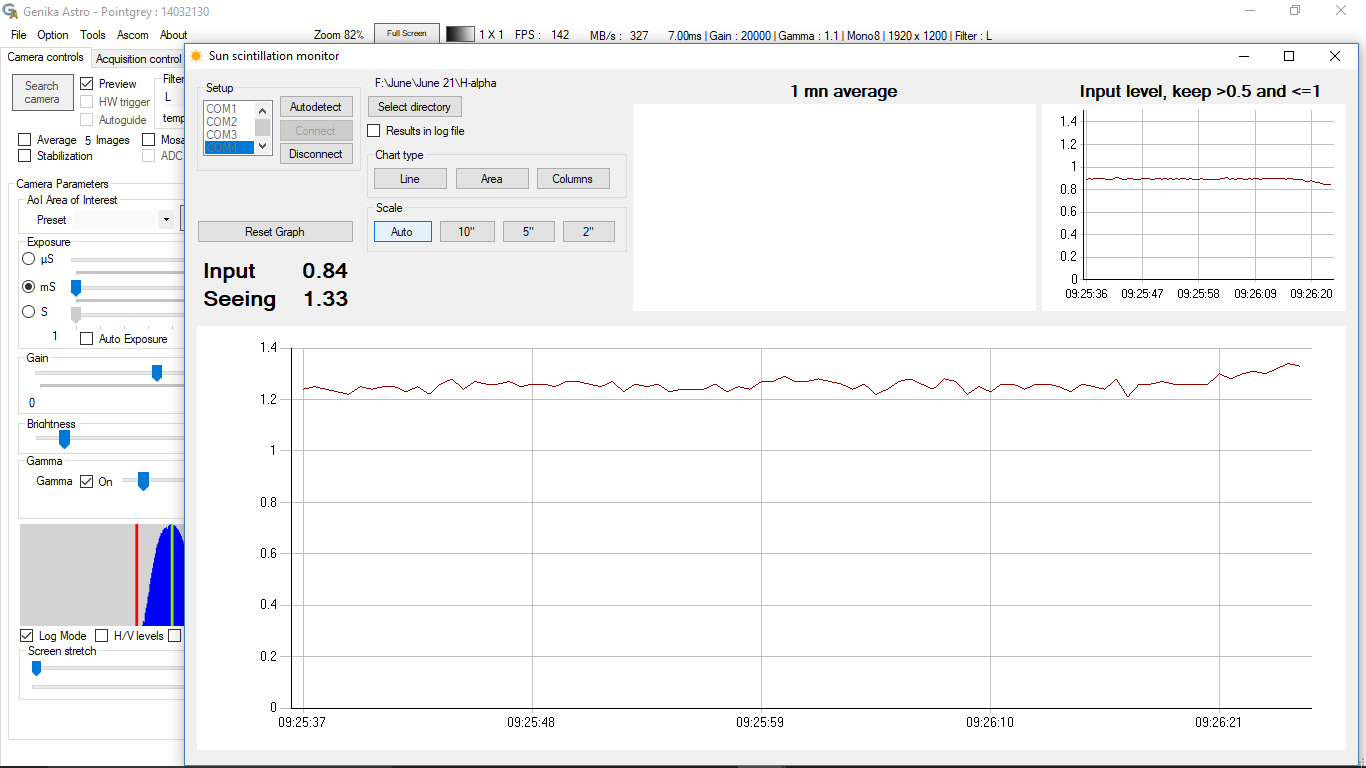Toggle the Preview checkbox
This screenshot has height=768, width=1366.
[87, 84]
